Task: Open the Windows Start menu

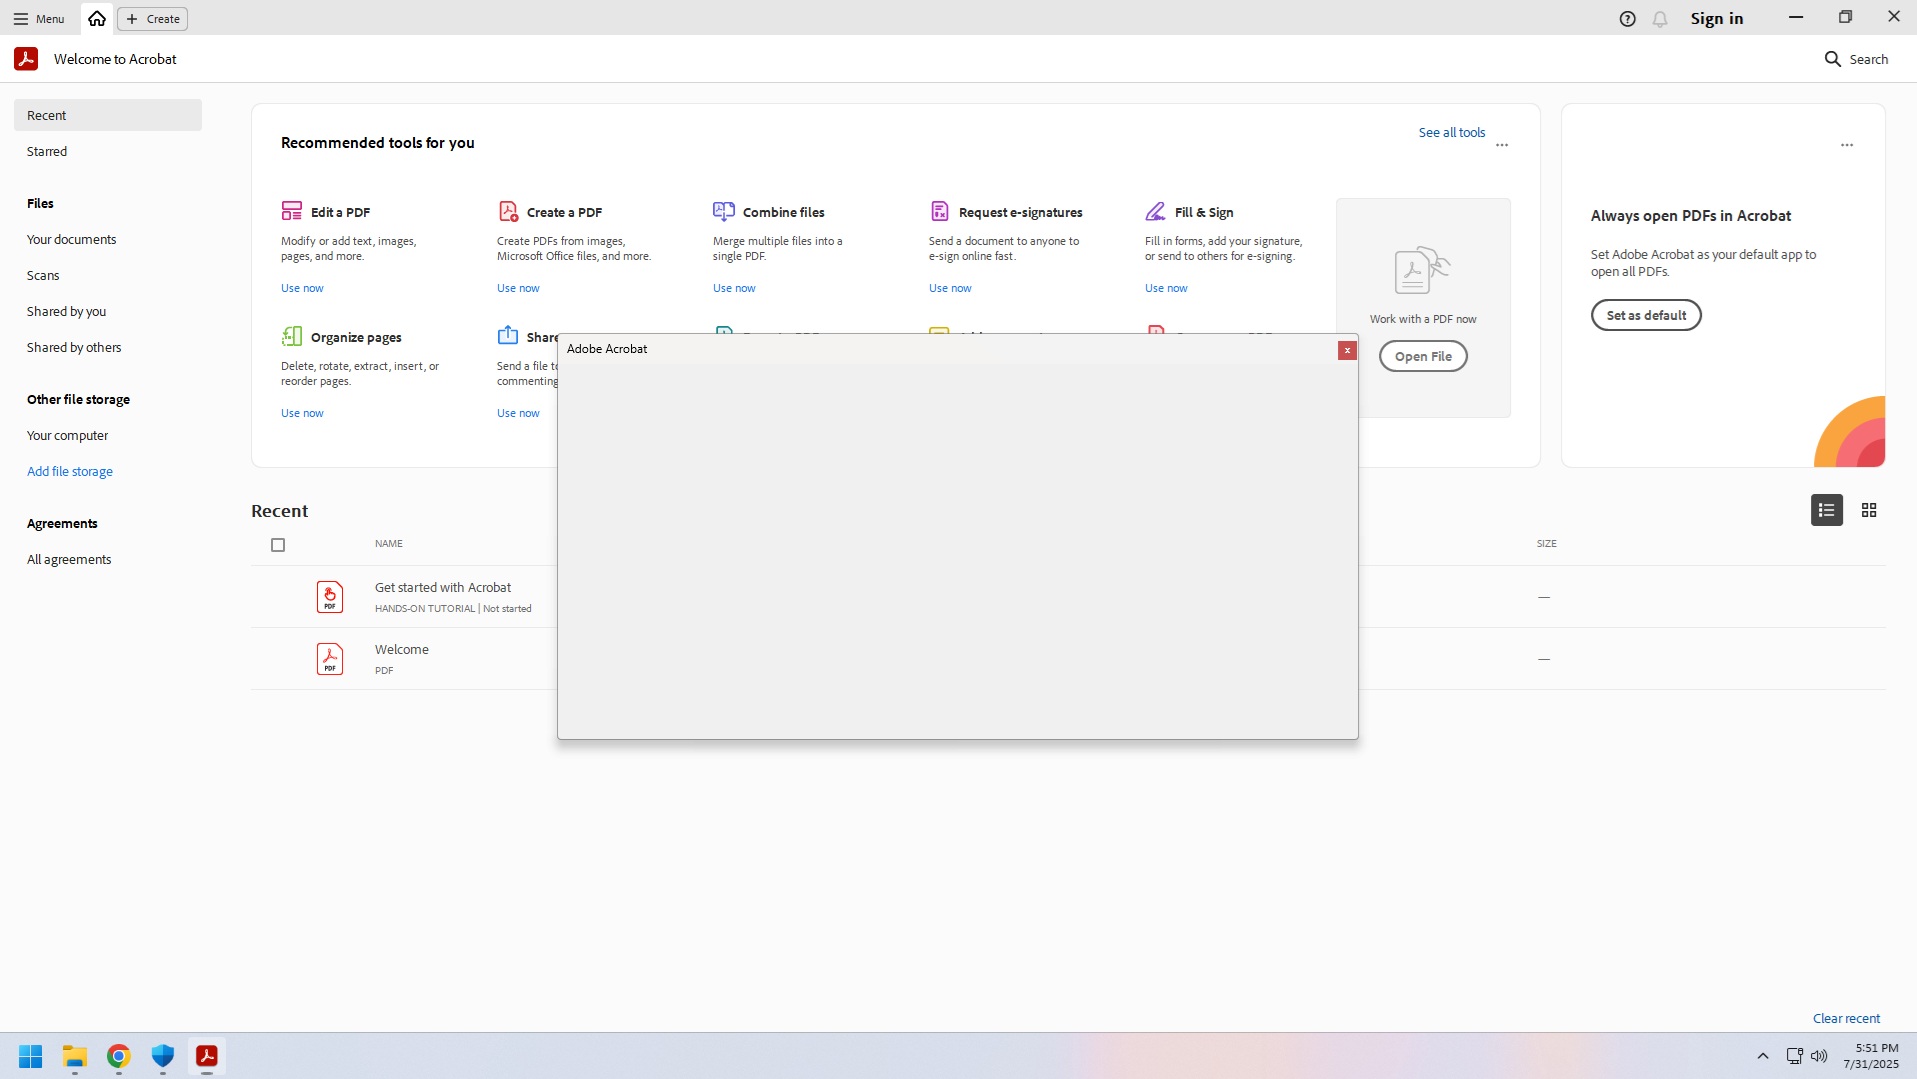Action: (31, 1056)
